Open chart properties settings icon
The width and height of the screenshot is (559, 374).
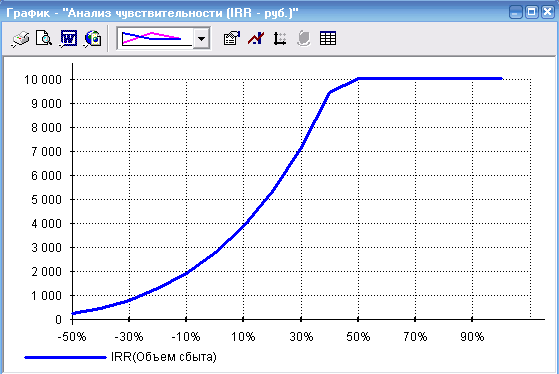tap(232, 39)
